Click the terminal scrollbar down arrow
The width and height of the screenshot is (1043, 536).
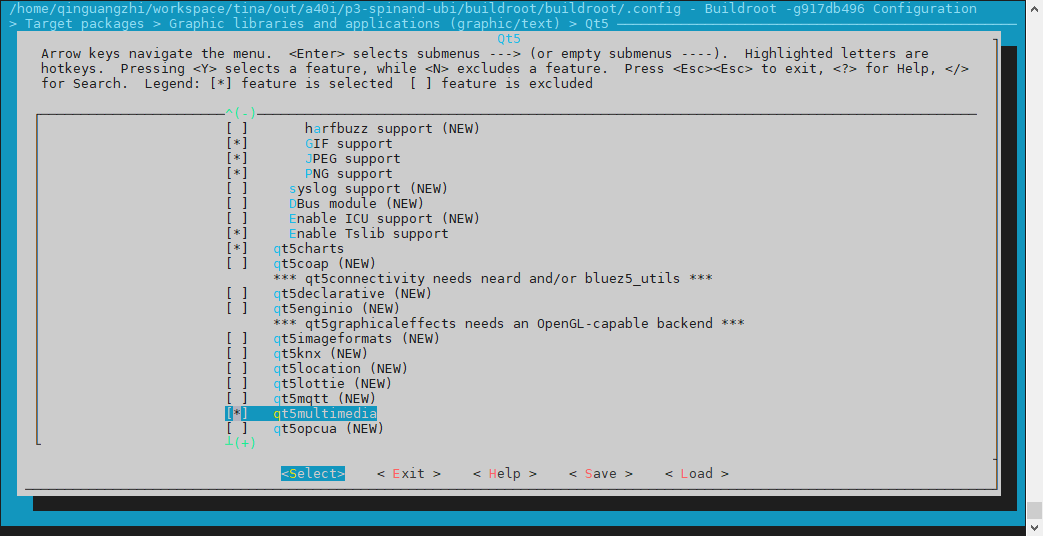1035,529
